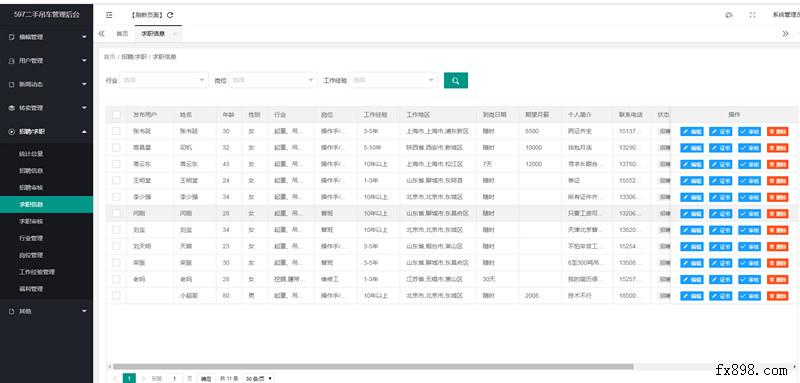Toggle the select-all checkbox in table header
This screenshot has width=800, height=383.
pos(116,115)
